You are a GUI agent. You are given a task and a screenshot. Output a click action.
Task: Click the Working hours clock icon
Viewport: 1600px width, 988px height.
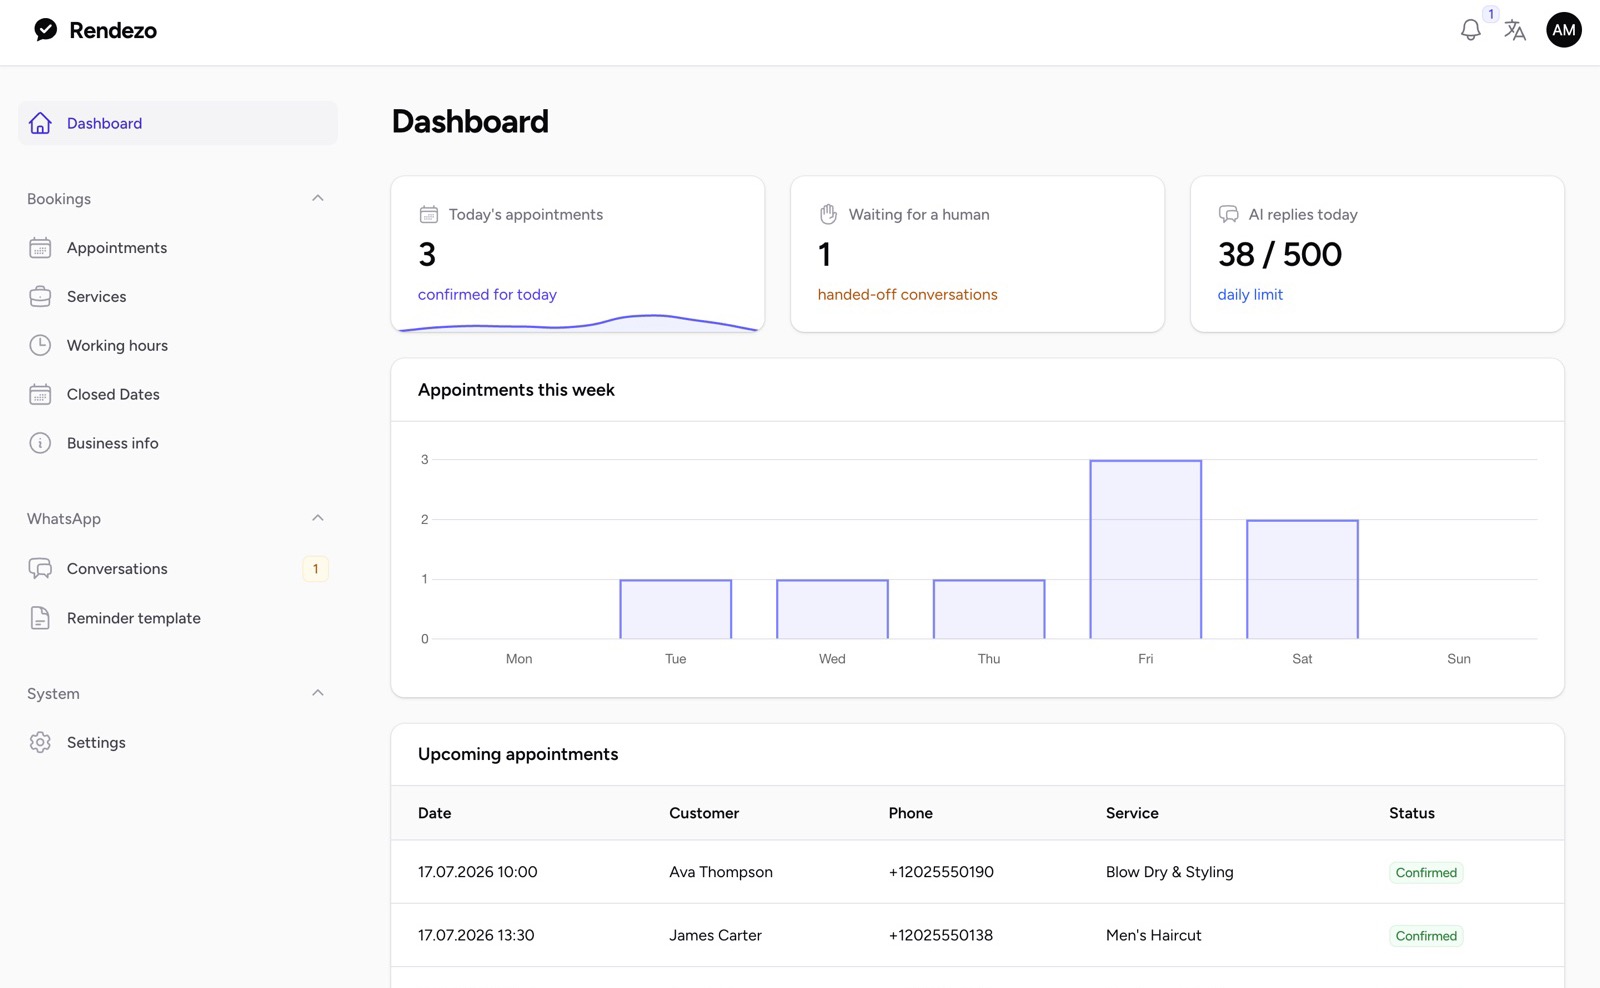[40, 345]
